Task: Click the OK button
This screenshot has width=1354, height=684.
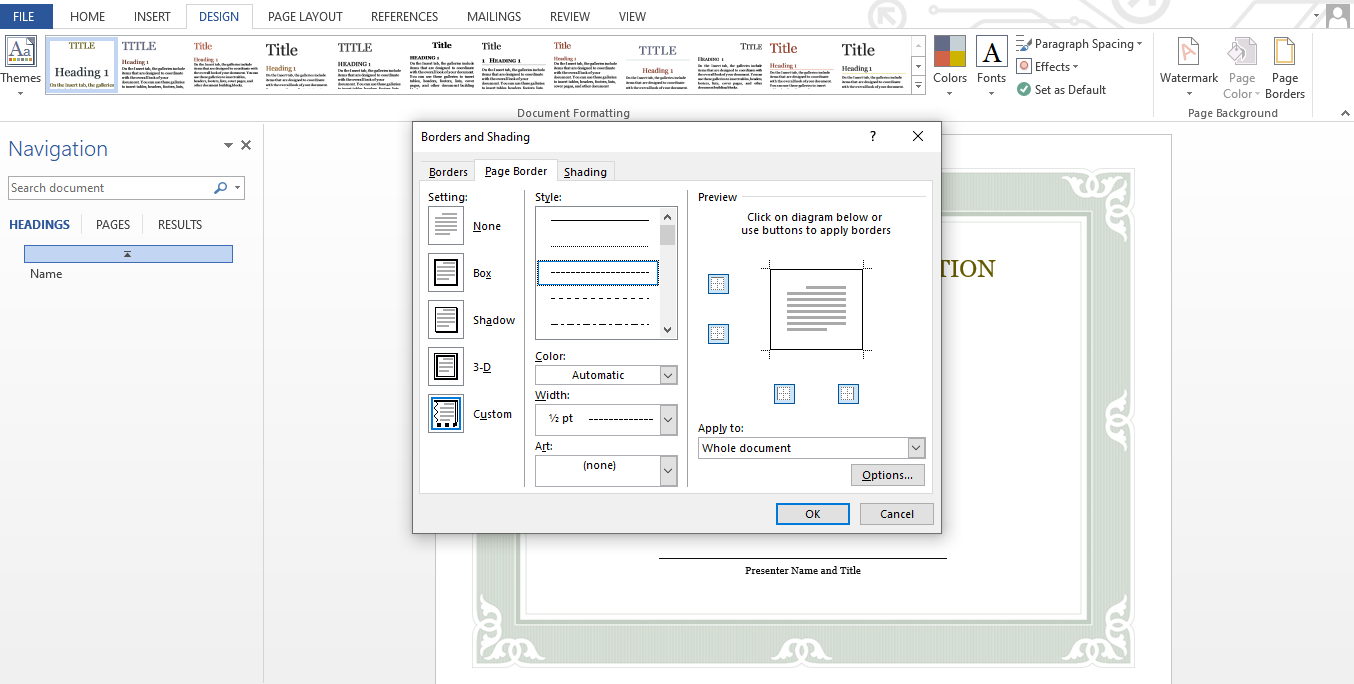Action: [x=812, y=514]
